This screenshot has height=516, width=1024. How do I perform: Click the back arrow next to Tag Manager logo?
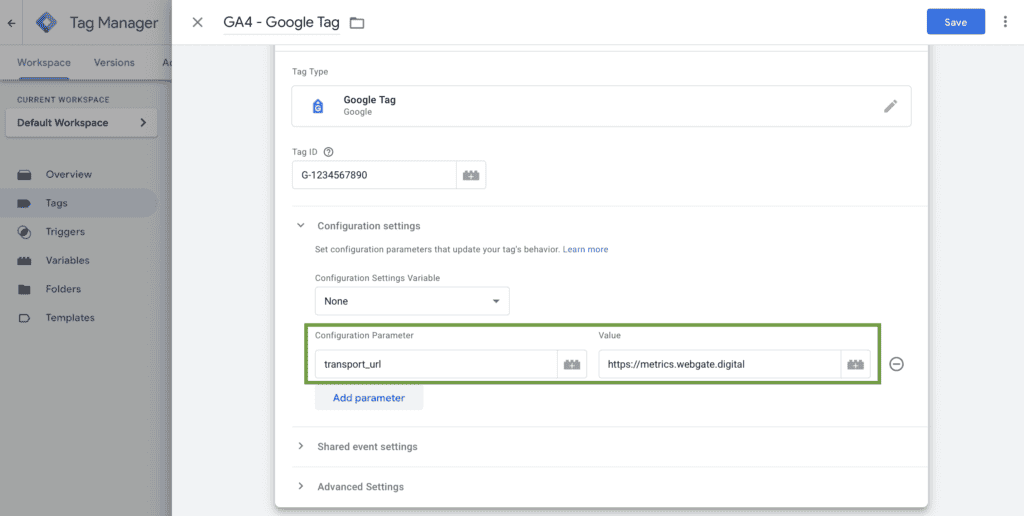11,22
